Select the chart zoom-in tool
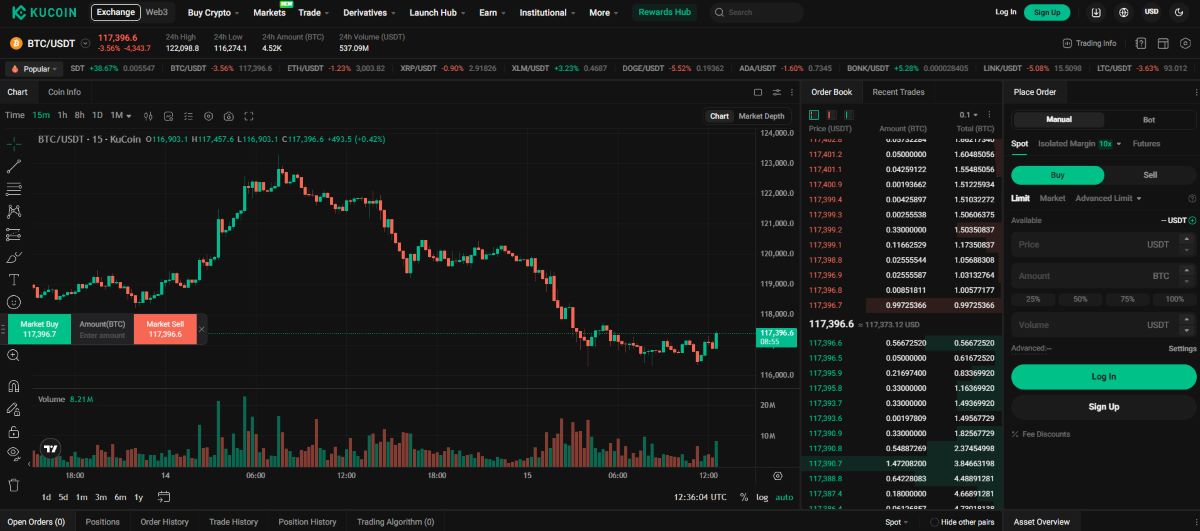This screenshot has height=531, width=1200. pos(14,355)
